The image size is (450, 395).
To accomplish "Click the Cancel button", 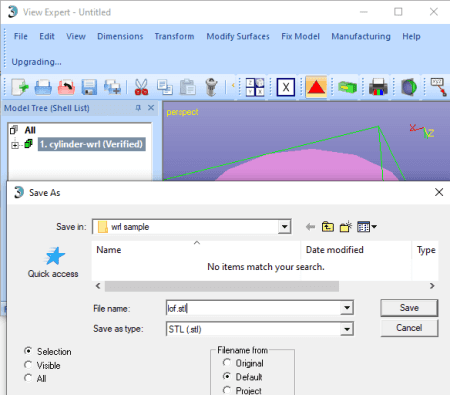I will (x=409, y=328).
